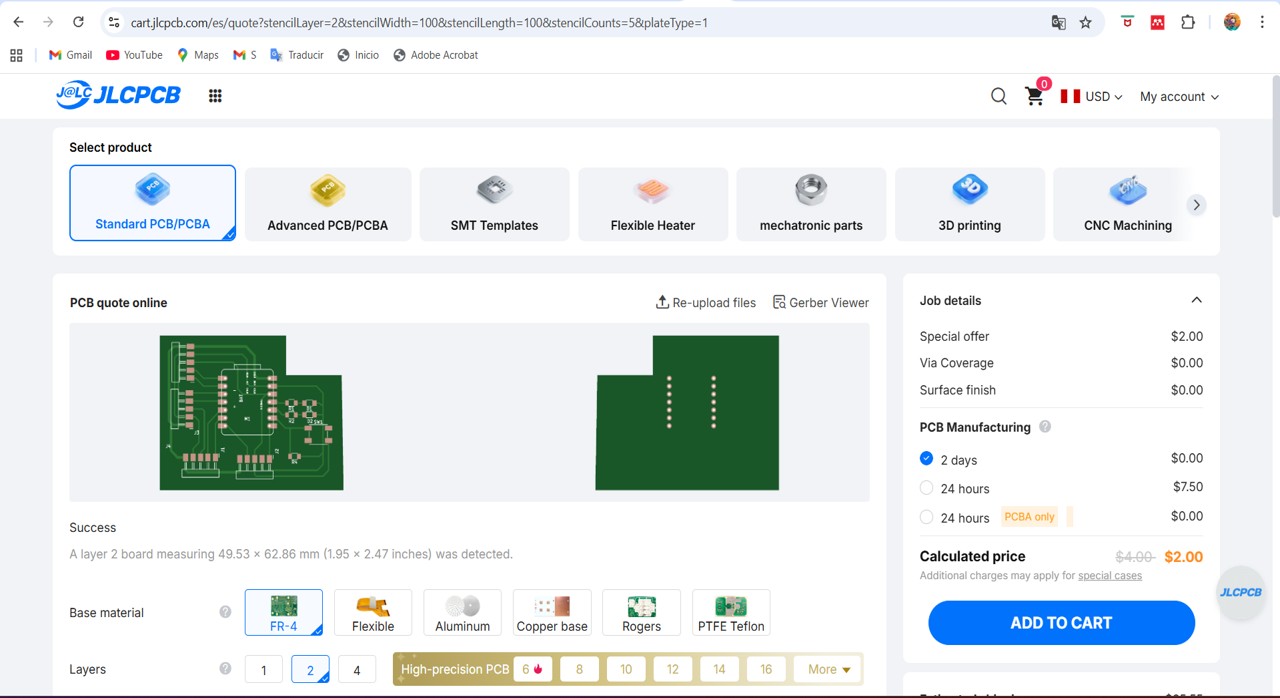Open the shopping cart icon
Viewport: 1280px width, 698px height.
1035,96
